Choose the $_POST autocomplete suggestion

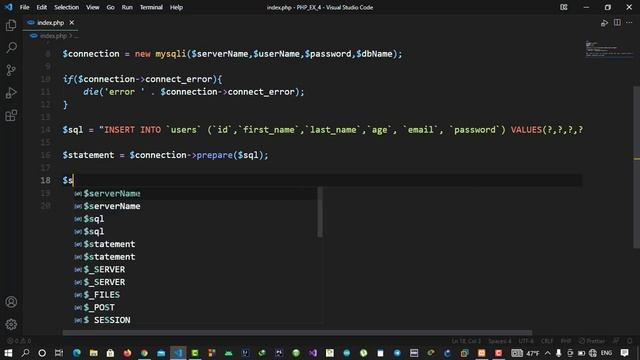coord(195,307)
